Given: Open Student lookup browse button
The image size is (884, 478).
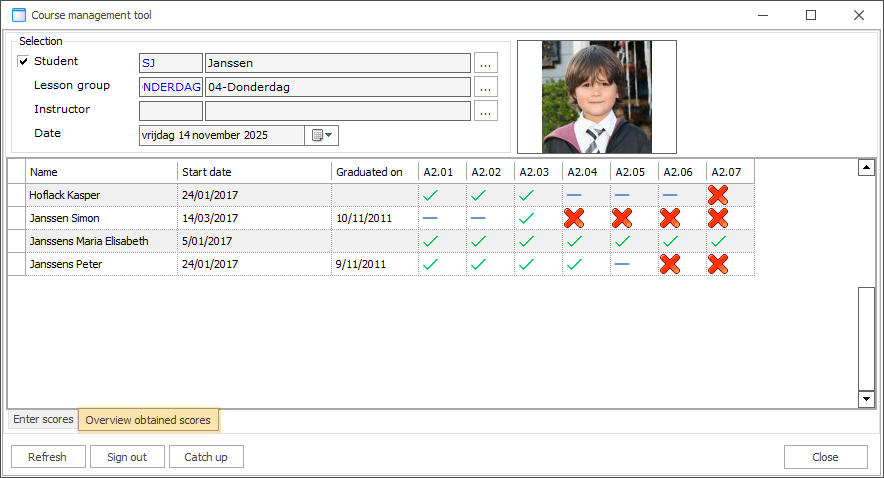Looking at the screenshot, I should [x=486, y=63].
